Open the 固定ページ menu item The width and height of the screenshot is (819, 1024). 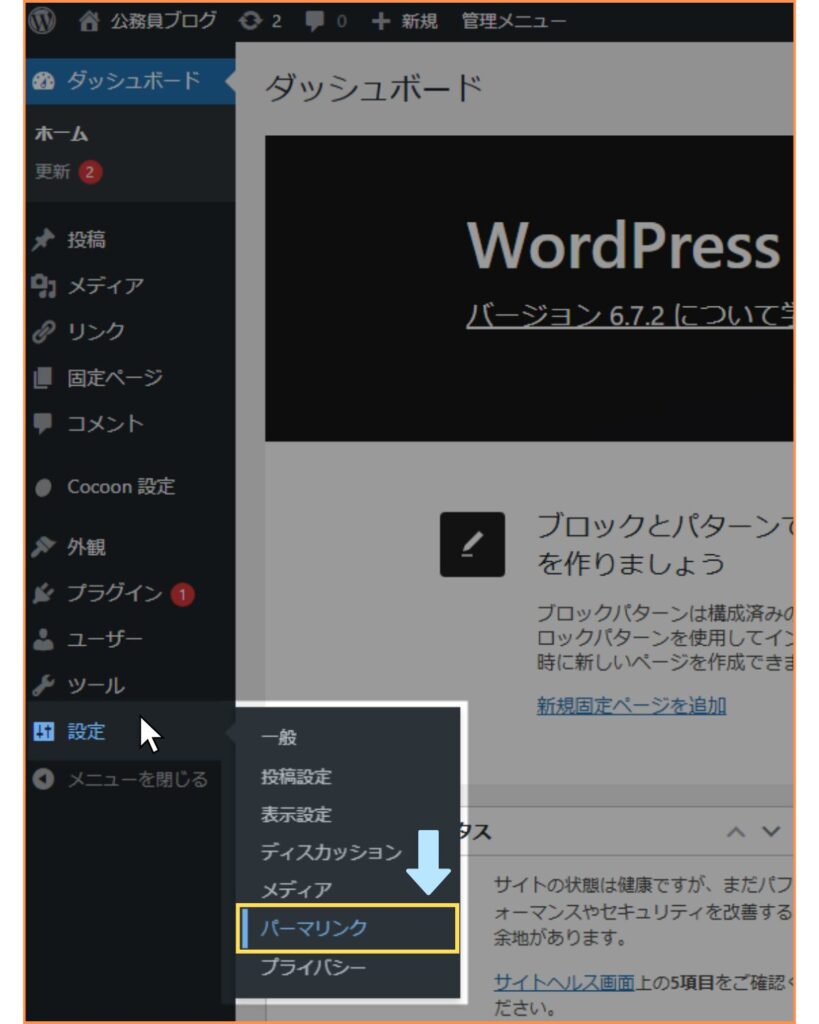(x=115, y=377)
